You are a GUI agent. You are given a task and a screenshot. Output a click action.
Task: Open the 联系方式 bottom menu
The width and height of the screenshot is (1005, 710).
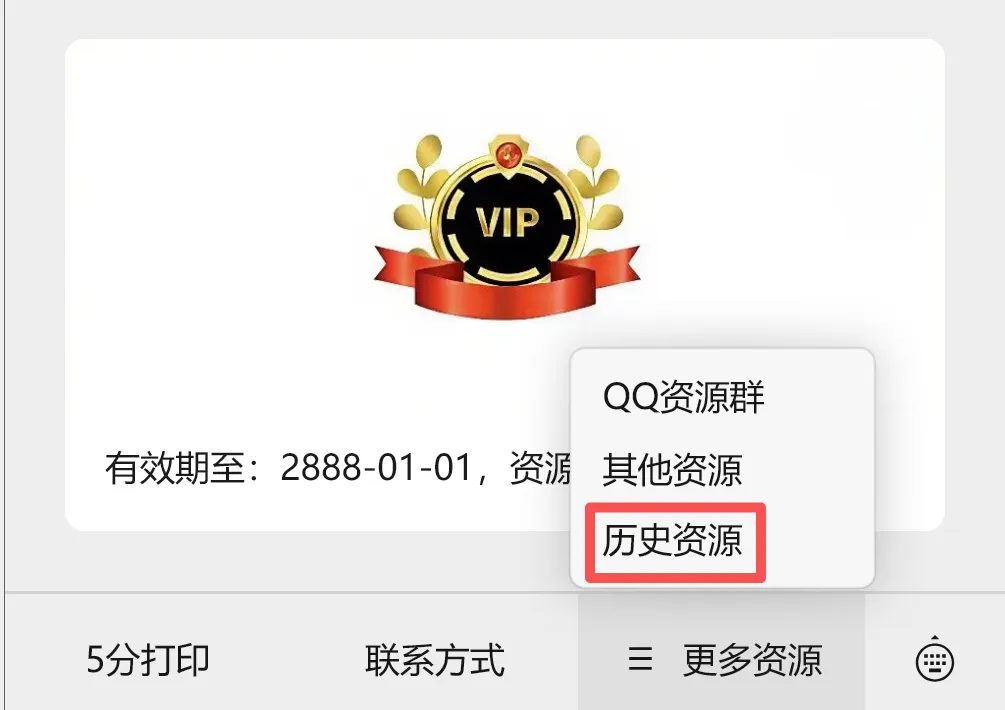[x=435, y=660]
